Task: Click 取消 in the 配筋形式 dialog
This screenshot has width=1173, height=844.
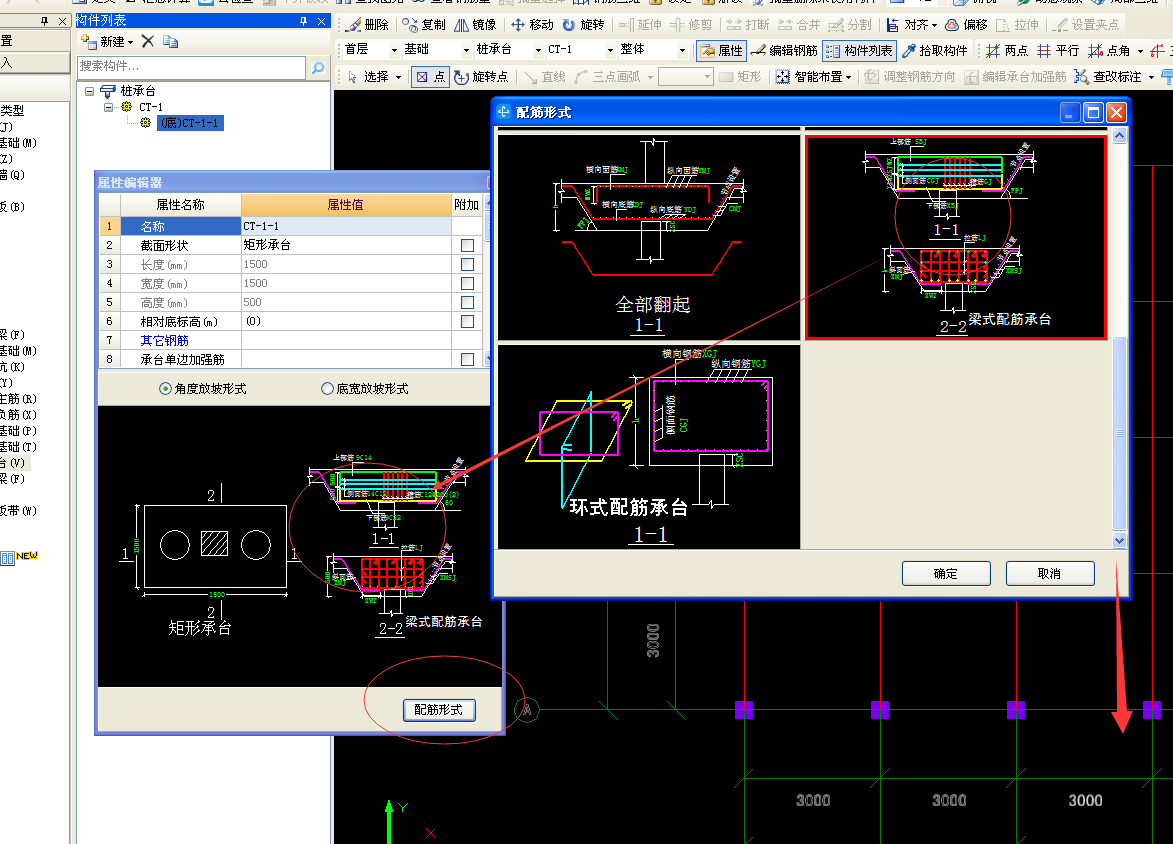Action: [1050, 573]
